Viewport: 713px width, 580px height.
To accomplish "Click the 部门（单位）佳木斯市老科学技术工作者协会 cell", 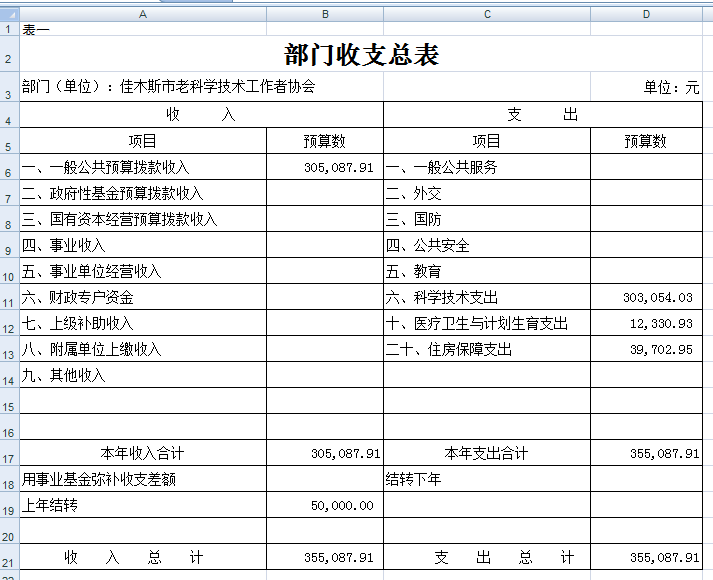I will (x=201, y=86).
